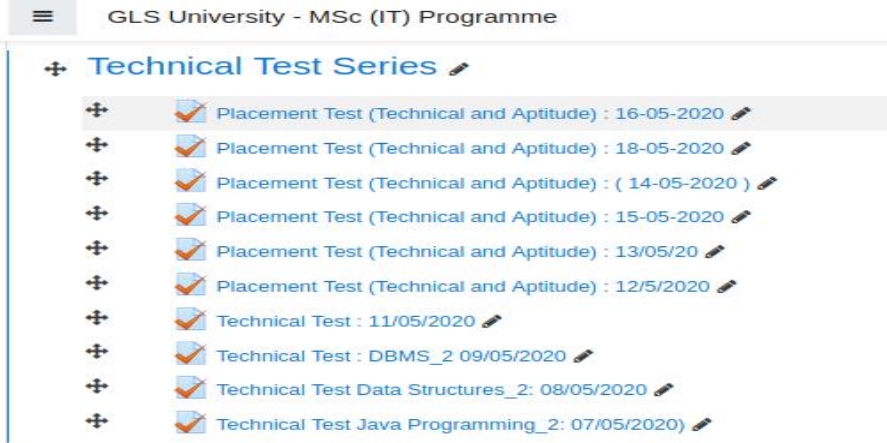
Task: Click move handle for Placement Test 12/5/2020
Action: (97, 282)
